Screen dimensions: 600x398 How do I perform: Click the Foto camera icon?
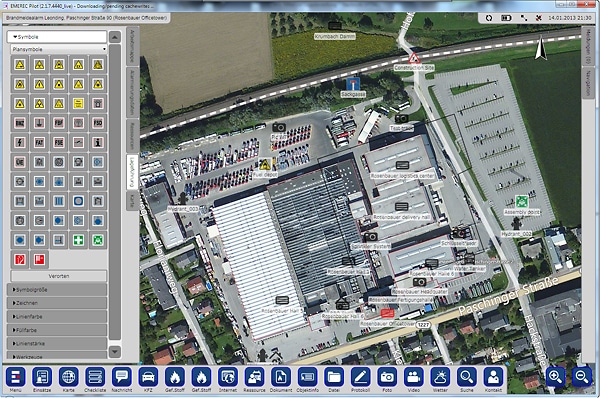point(387,377)
